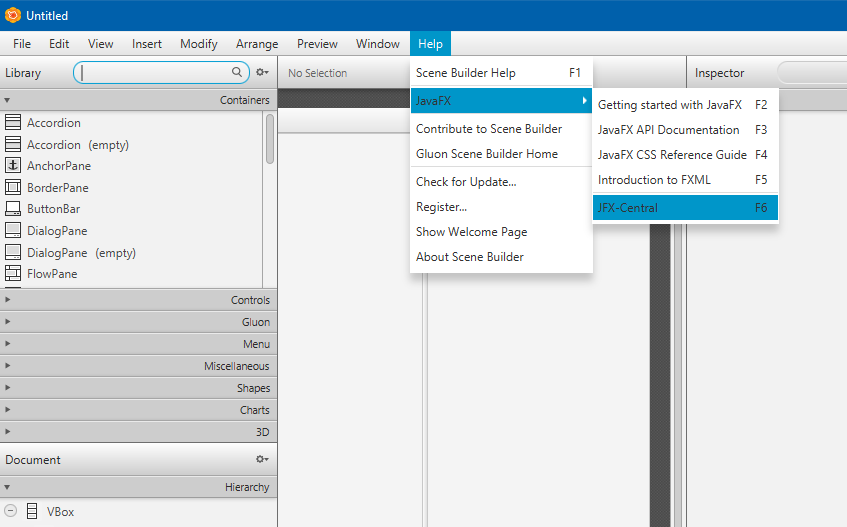Screen dimensions: 847x527
Task: Collapse the VBox node in Hierarchy
Action: [10, 510]
